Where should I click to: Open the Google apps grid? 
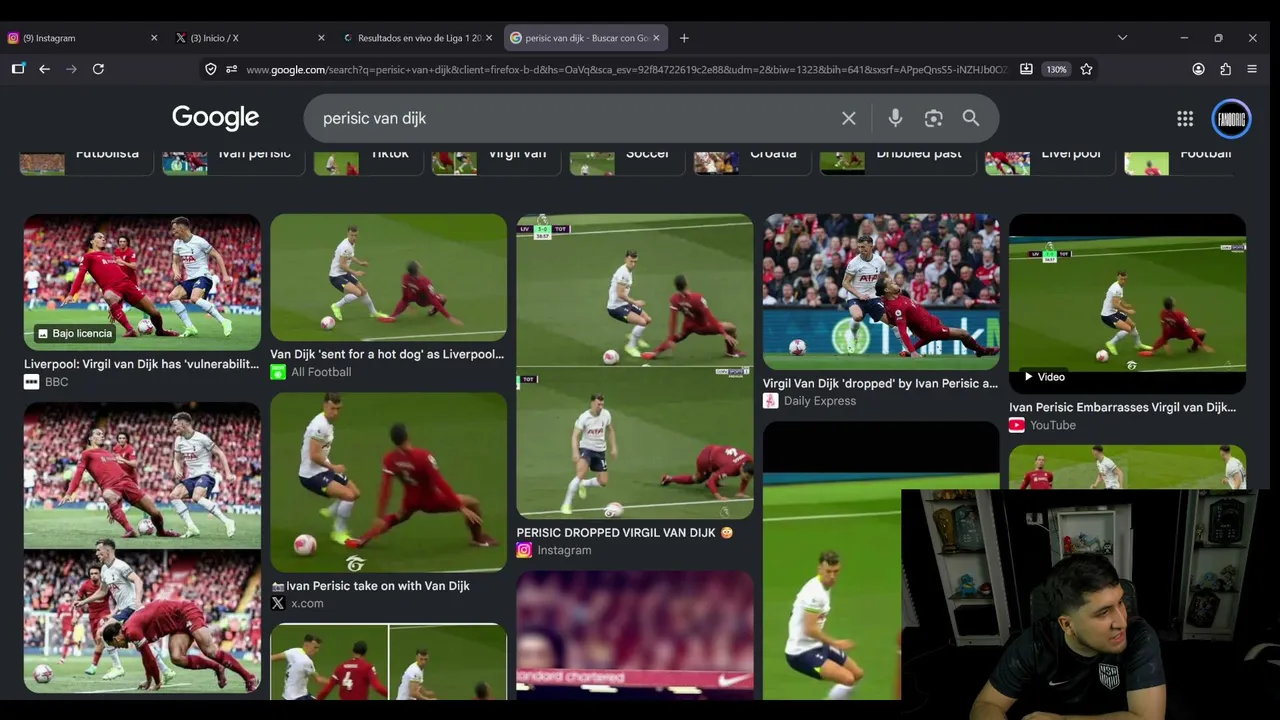click(x=1185, y=119)
